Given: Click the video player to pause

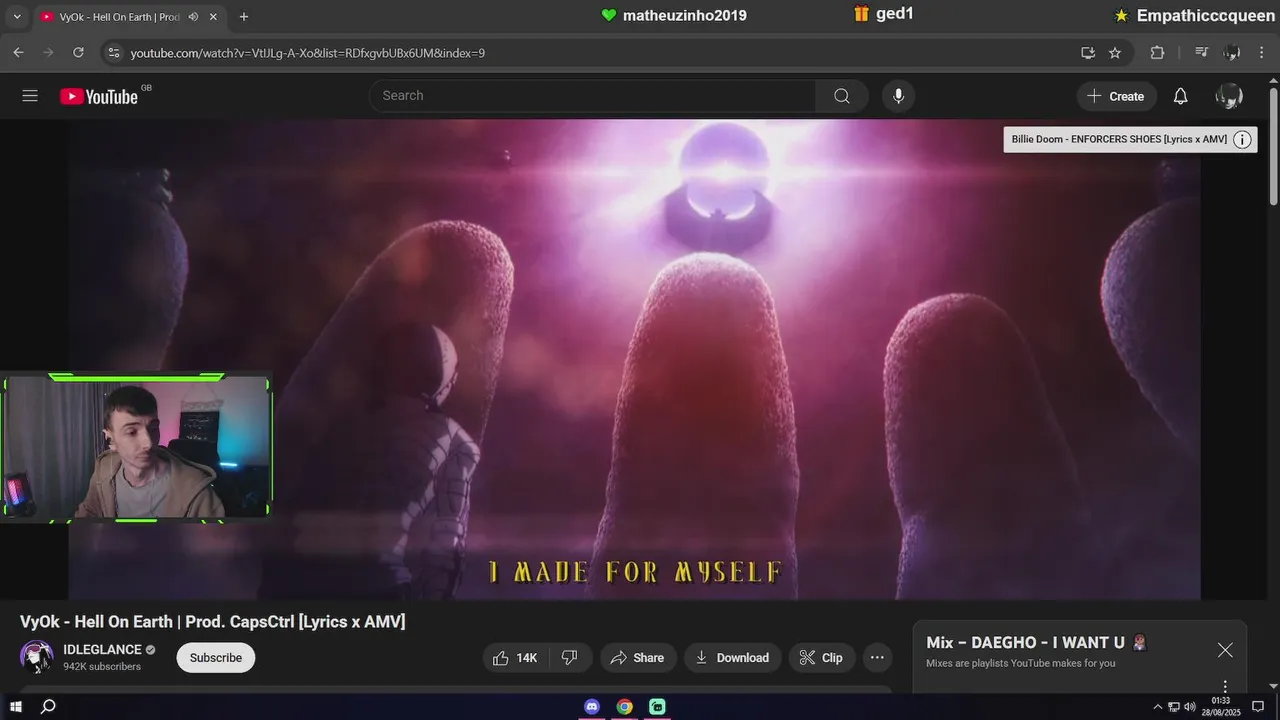Looking at the screenshot, I should (x=634, y=360).
